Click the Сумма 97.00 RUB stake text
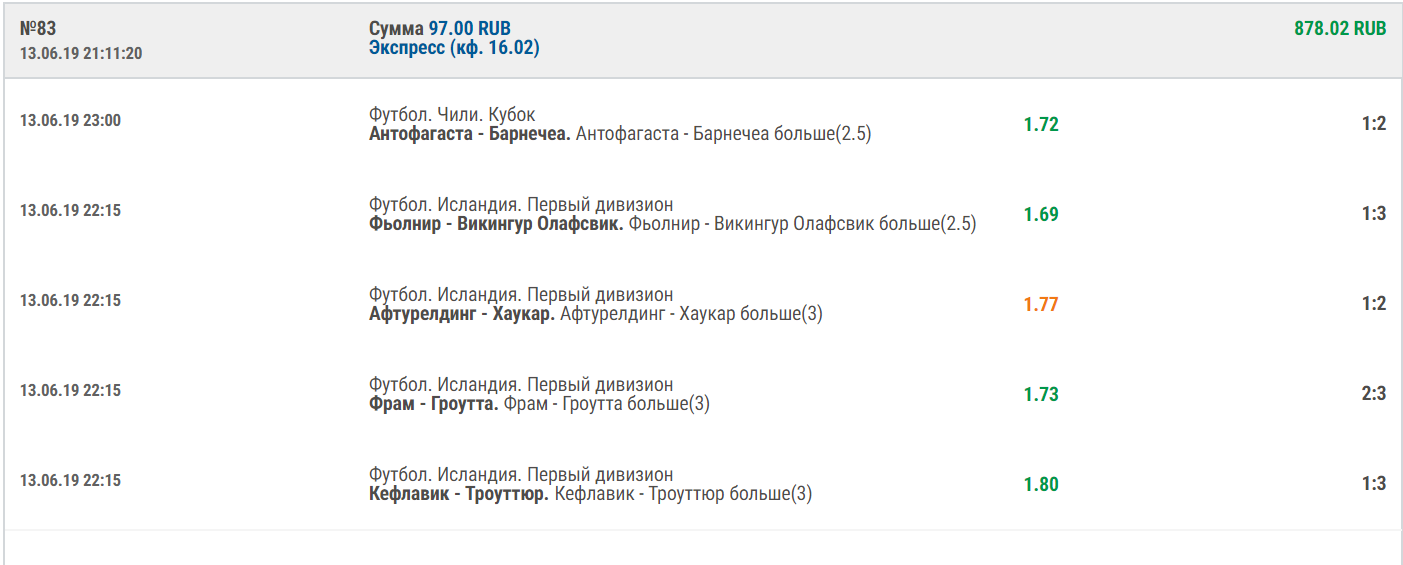1403x565 pixels. pos(439,28)
